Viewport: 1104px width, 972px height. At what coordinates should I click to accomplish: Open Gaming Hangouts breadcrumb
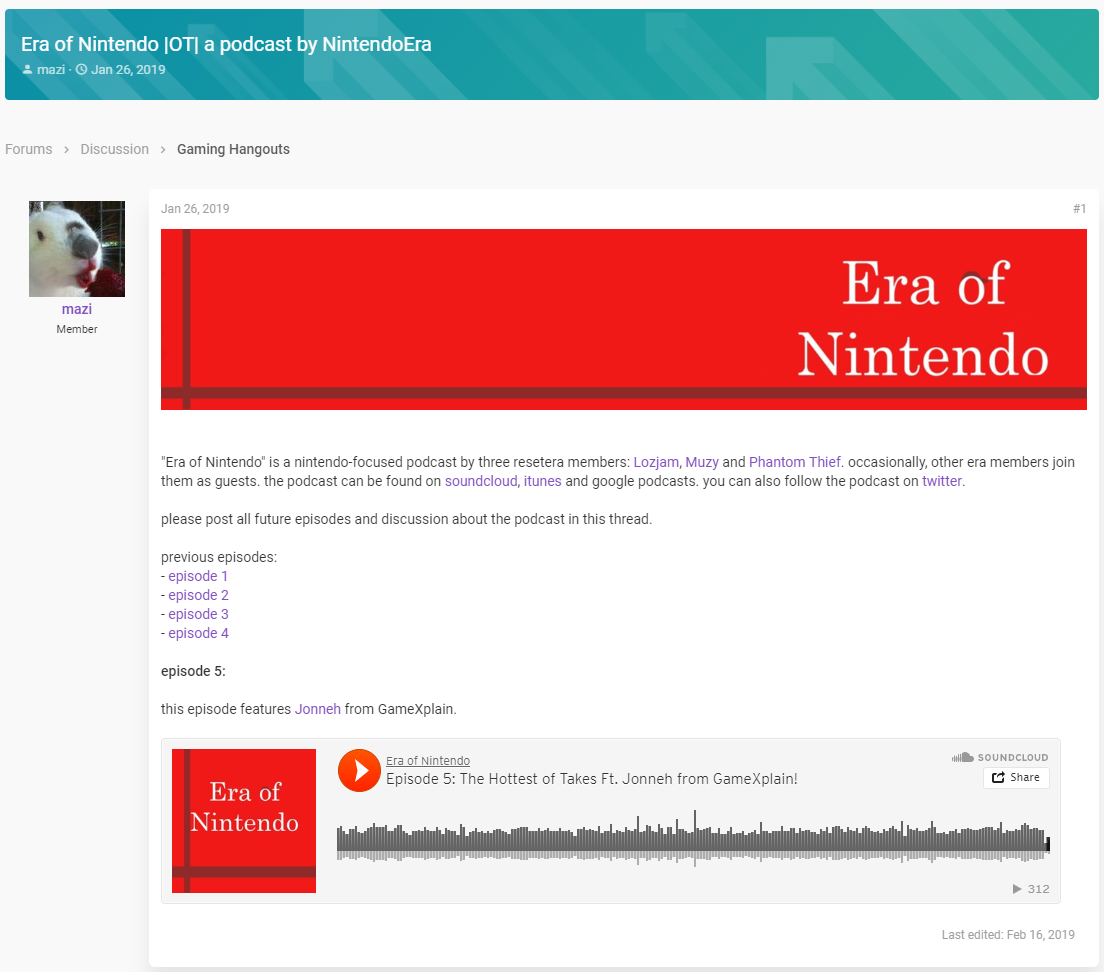coord(233,149)
